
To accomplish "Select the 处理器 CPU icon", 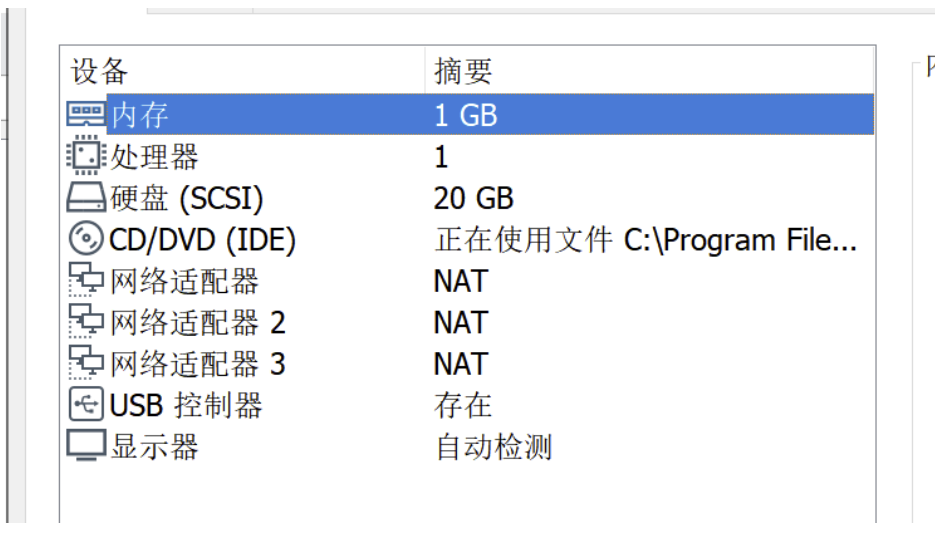I will [x=85, y=157].
